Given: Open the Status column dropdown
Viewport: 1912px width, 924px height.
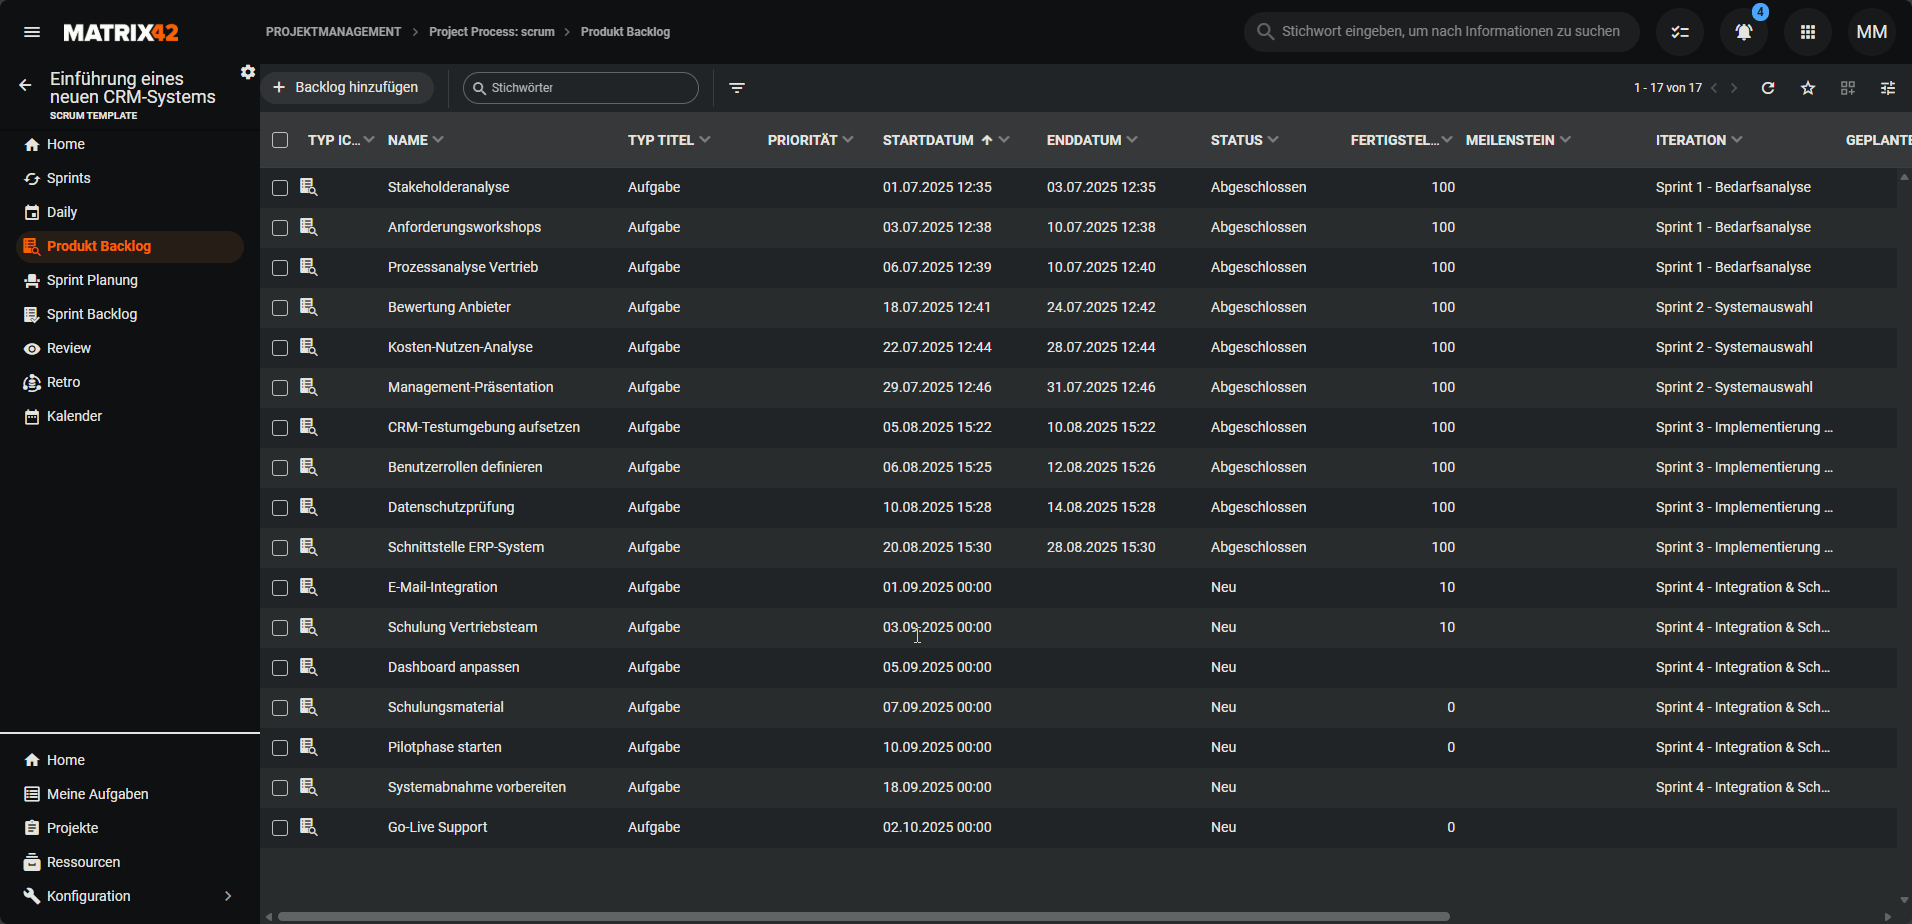Looking at the screenshot, I should 1273,140.
